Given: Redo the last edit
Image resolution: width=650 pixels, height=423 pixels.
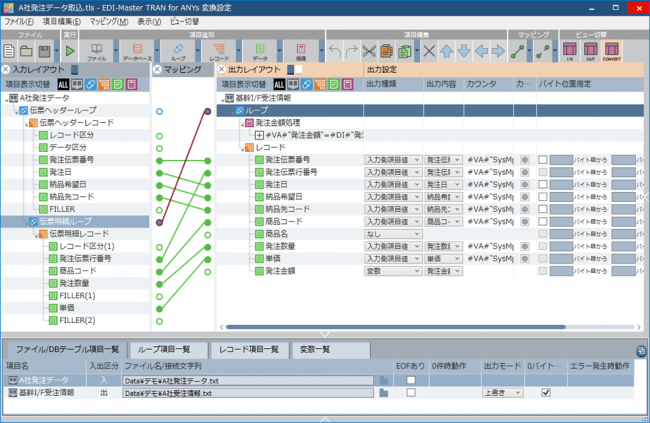Looking at the screenshot, I should tap(351, 51).
